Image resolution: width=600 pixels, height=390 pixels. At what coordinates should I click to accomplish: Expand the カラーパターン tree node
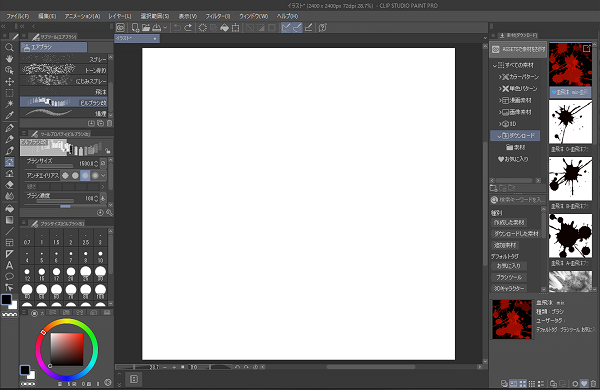[500, 77]
